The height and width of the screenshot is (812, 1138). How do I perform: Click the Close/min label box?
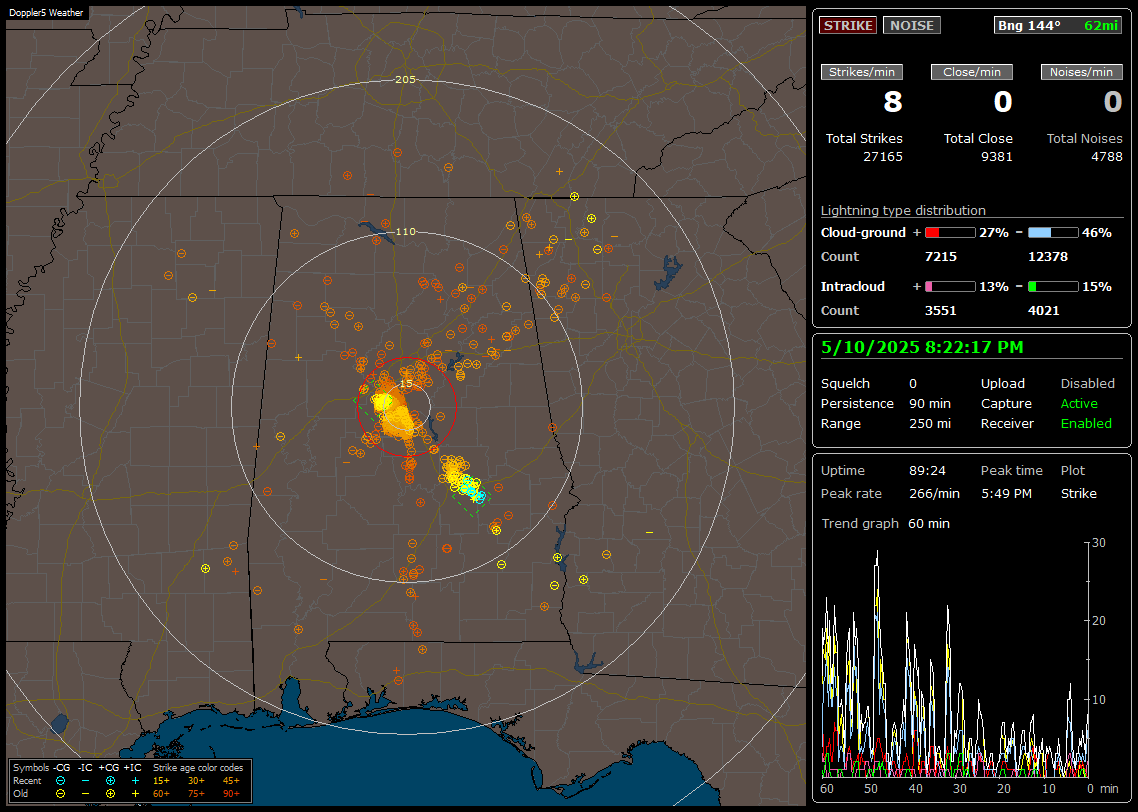point(972,72)
